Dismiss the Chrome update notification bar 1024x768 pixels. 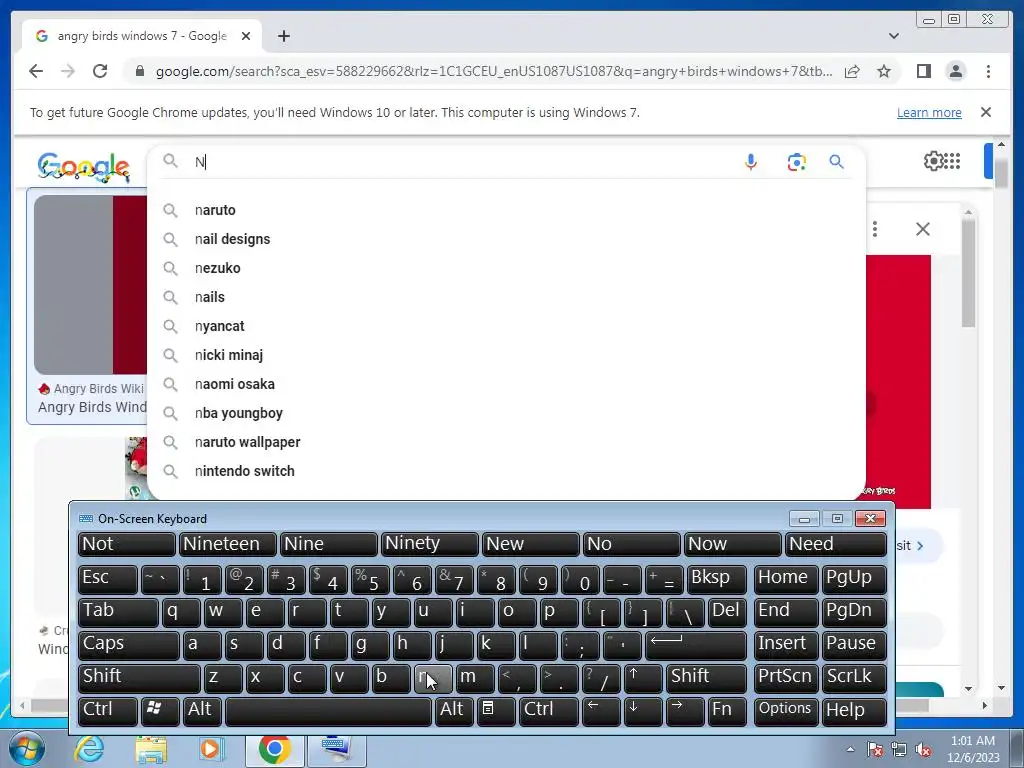pos(986,112)
